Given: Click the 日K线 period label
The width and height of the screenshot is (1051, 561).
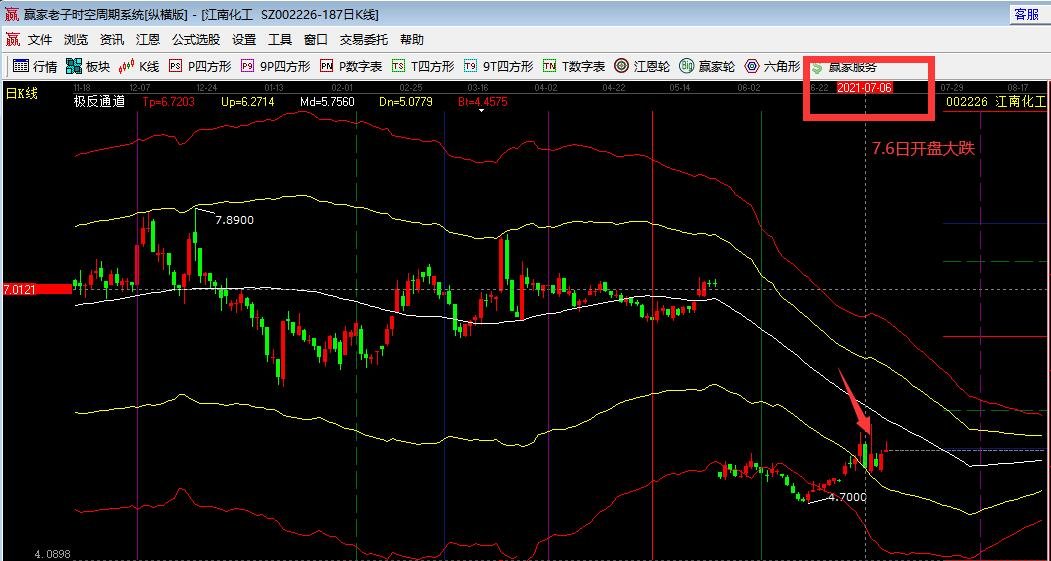Looking at the screenshot, I should point(22,93).
